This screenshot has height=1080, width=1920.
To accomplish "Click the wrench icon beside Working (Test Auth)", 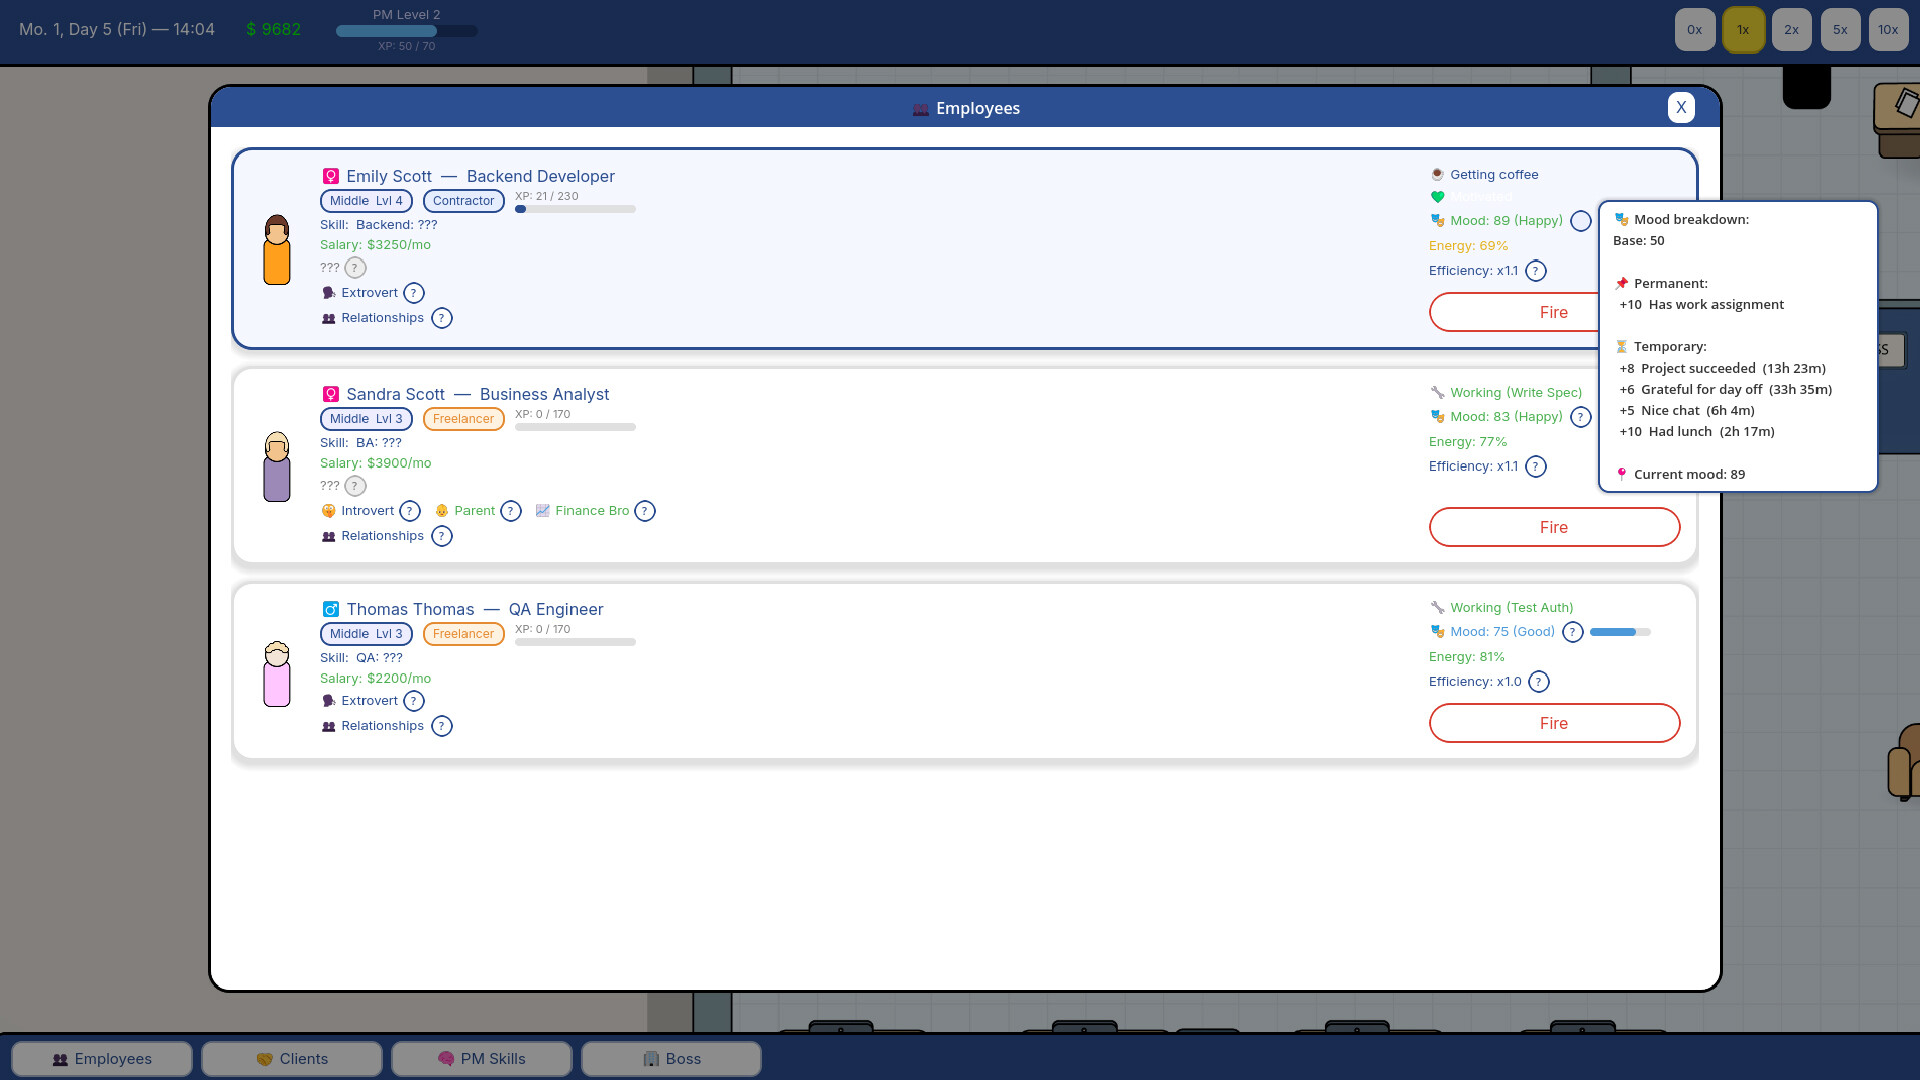I will point(1437,607).
